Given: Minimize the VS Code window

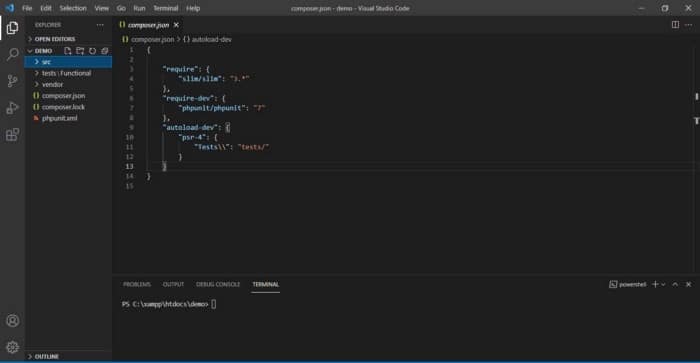Looking at the screenshot, I should (x=642, y=8).
